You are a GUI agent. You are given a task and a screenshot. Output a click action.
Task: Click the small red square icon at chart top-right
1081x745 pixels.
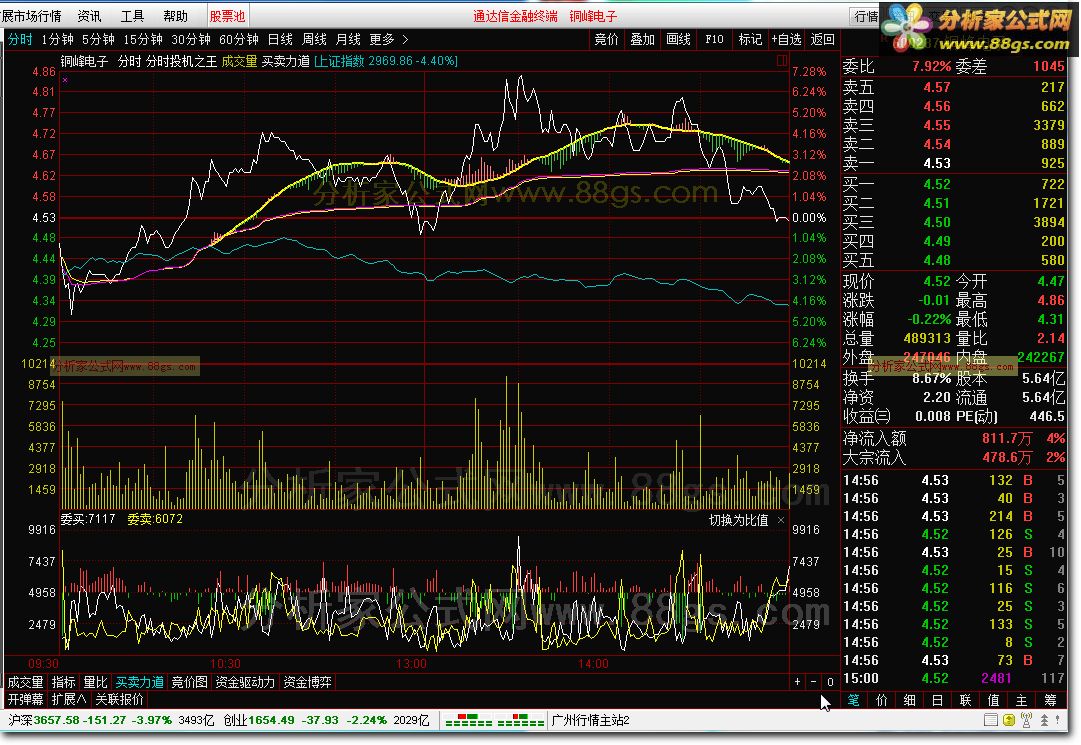tap(782, 61)
